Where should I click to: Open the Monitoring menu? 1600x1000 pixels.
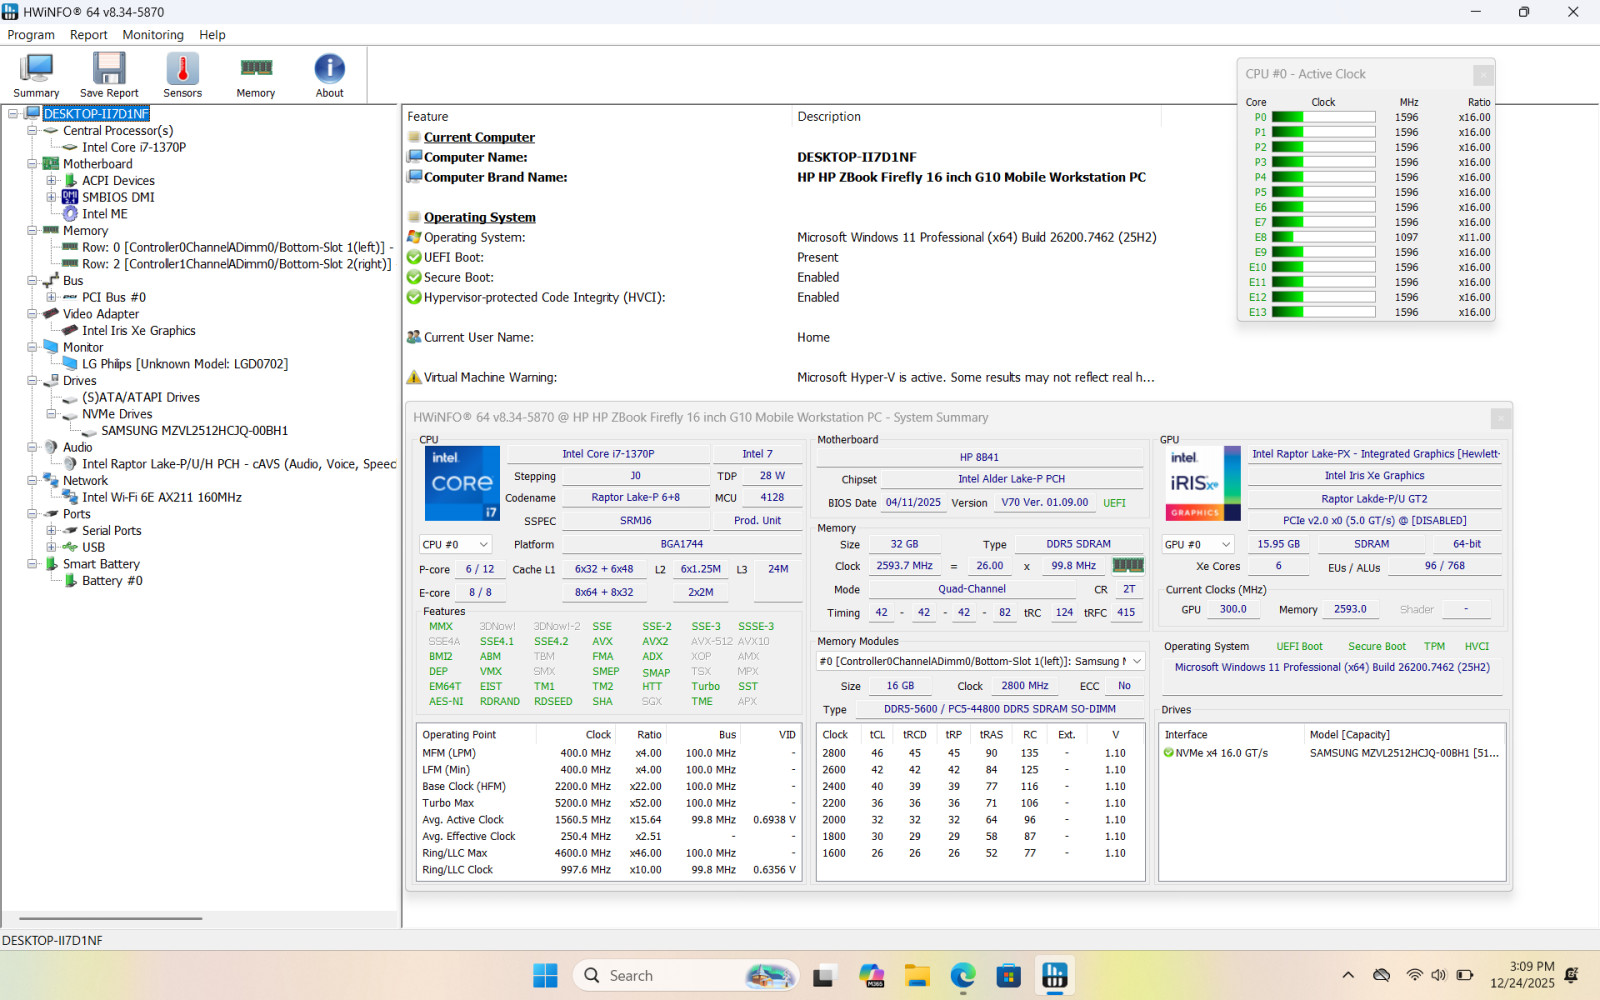(x=153, y=35)
